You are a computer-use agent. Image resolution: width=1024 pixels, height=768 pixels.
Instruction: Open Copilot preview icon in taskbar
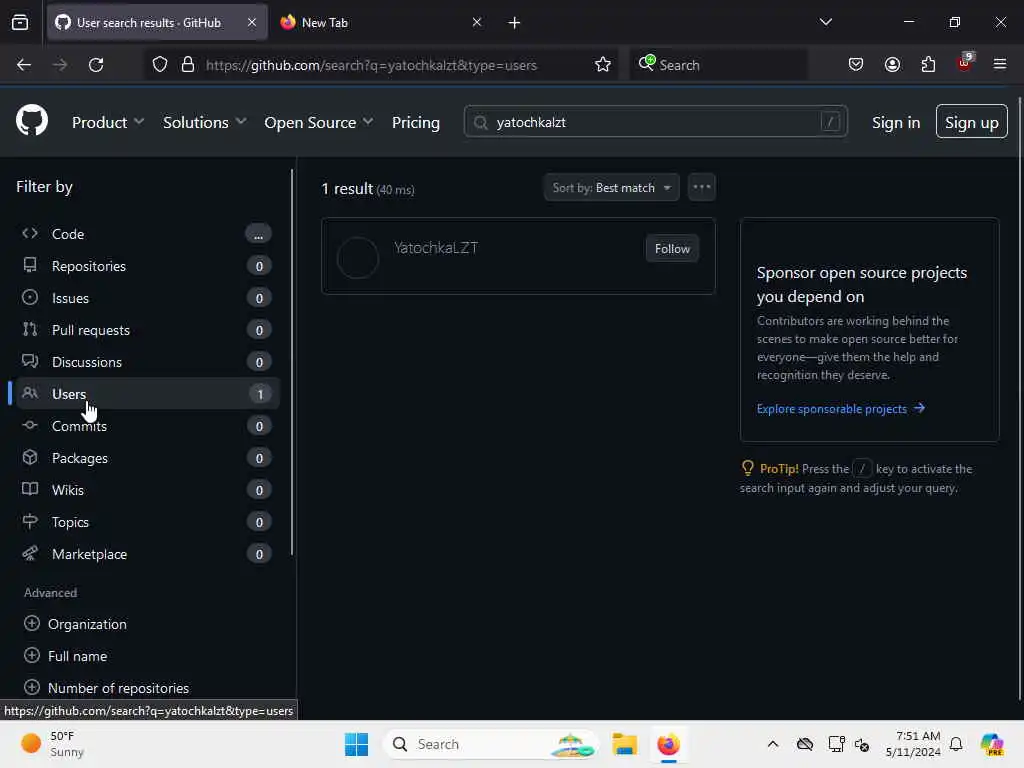click(x=991, y=744)
